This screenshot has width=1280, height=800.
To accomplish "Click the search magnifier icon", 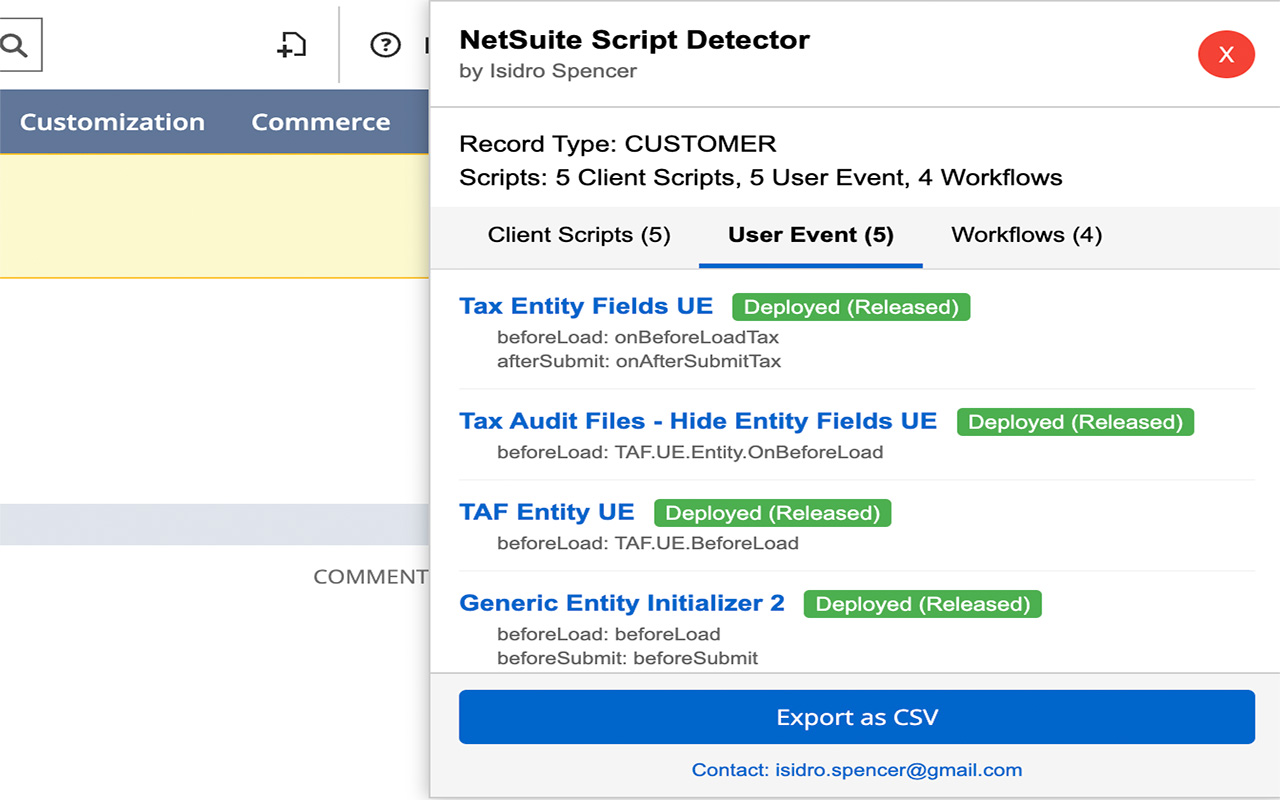I will click(14, 46).
